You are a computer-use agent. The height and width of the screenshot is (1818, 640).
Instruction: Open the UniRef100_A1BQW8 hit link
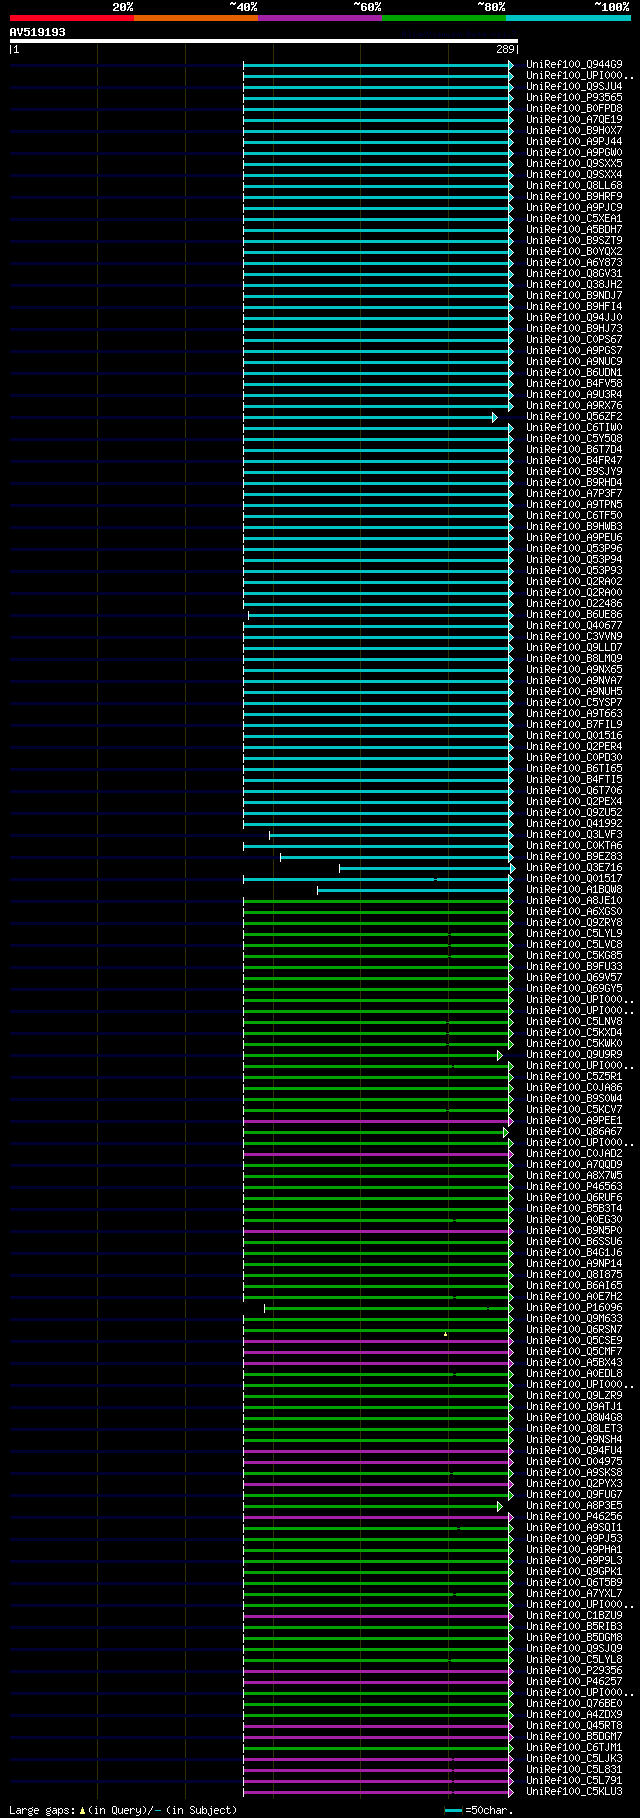coord(574,890)
